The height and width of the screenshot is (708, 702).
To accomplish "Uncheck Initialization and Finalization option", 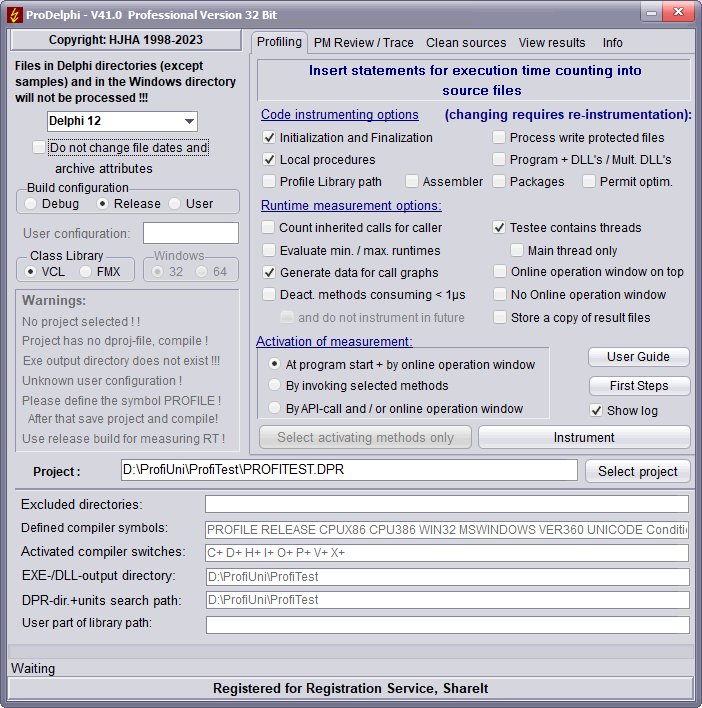I will point(269,137).
